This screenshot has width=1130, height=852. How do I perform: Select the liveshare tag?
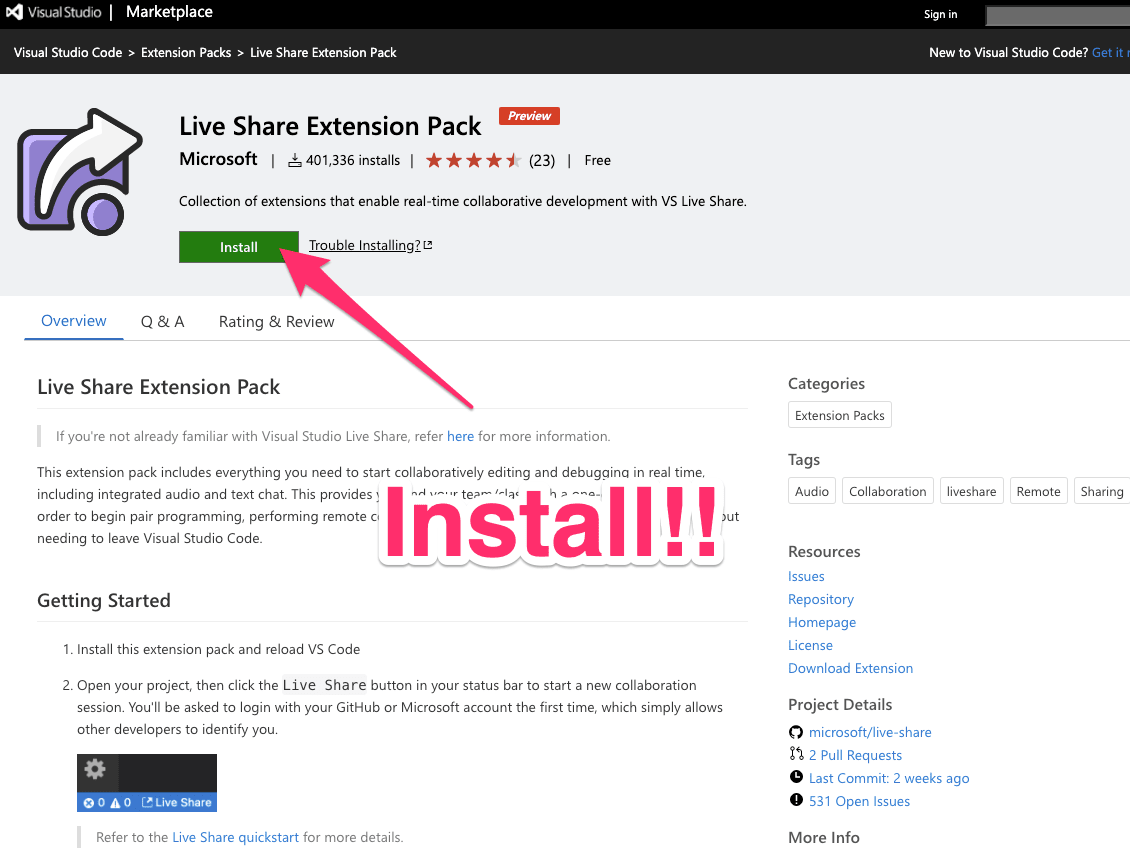click(971, 492)
